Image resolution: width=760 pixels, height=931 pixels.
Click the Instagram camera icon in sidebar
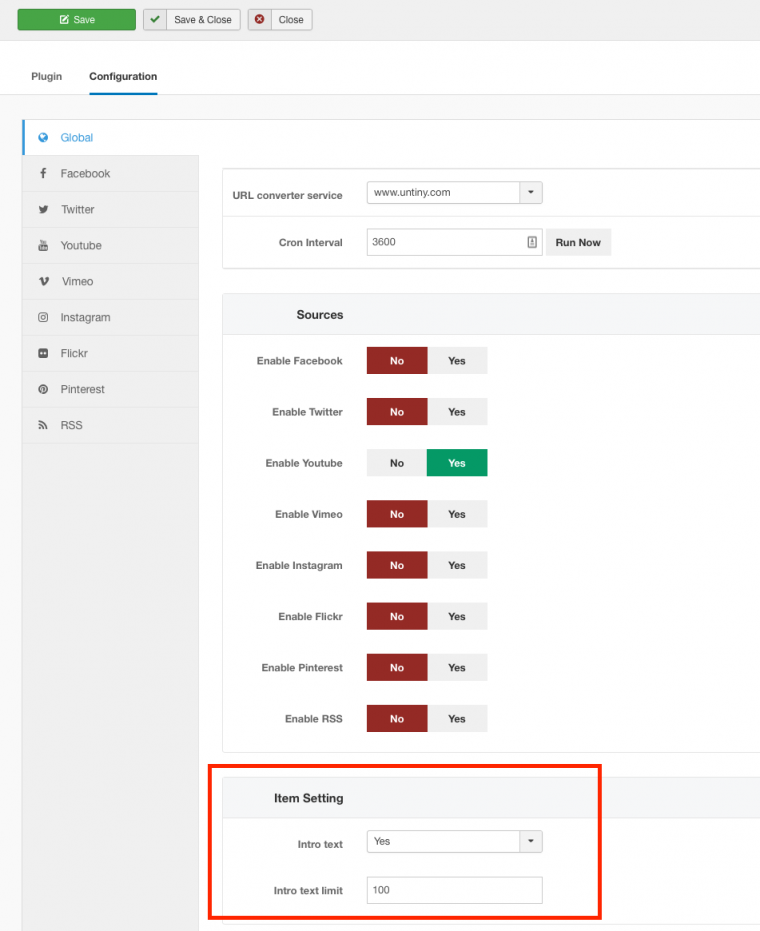(43, 317)
